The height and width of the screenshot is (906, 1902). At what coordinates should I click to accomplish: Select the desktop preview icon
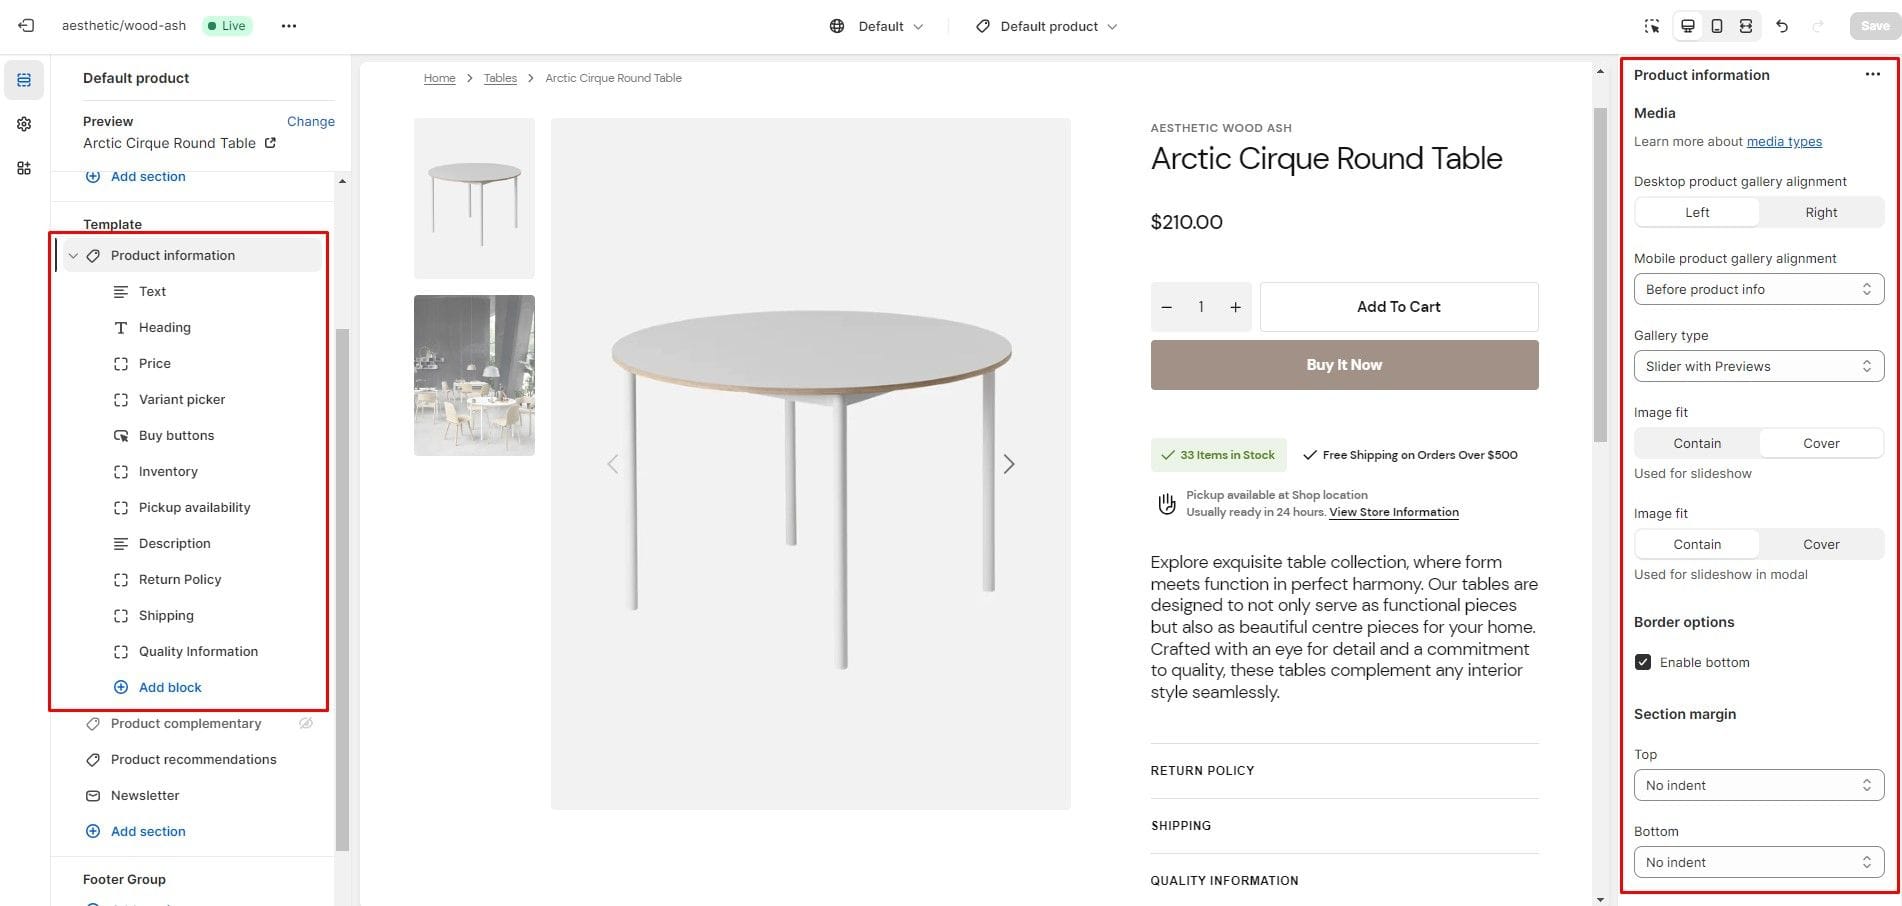click(x=1688, y=26)
